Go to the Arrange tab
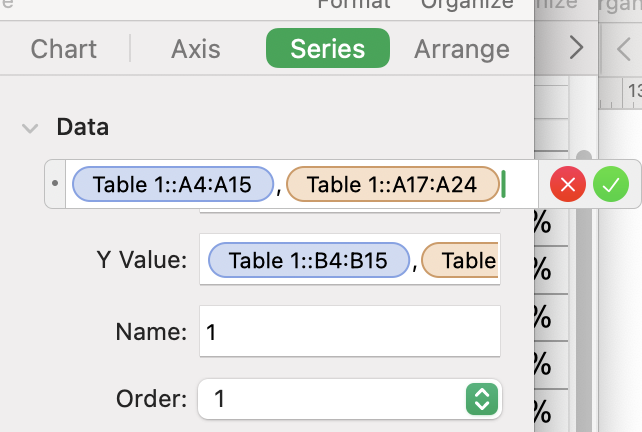642x432 pixels. coord(462,48)
